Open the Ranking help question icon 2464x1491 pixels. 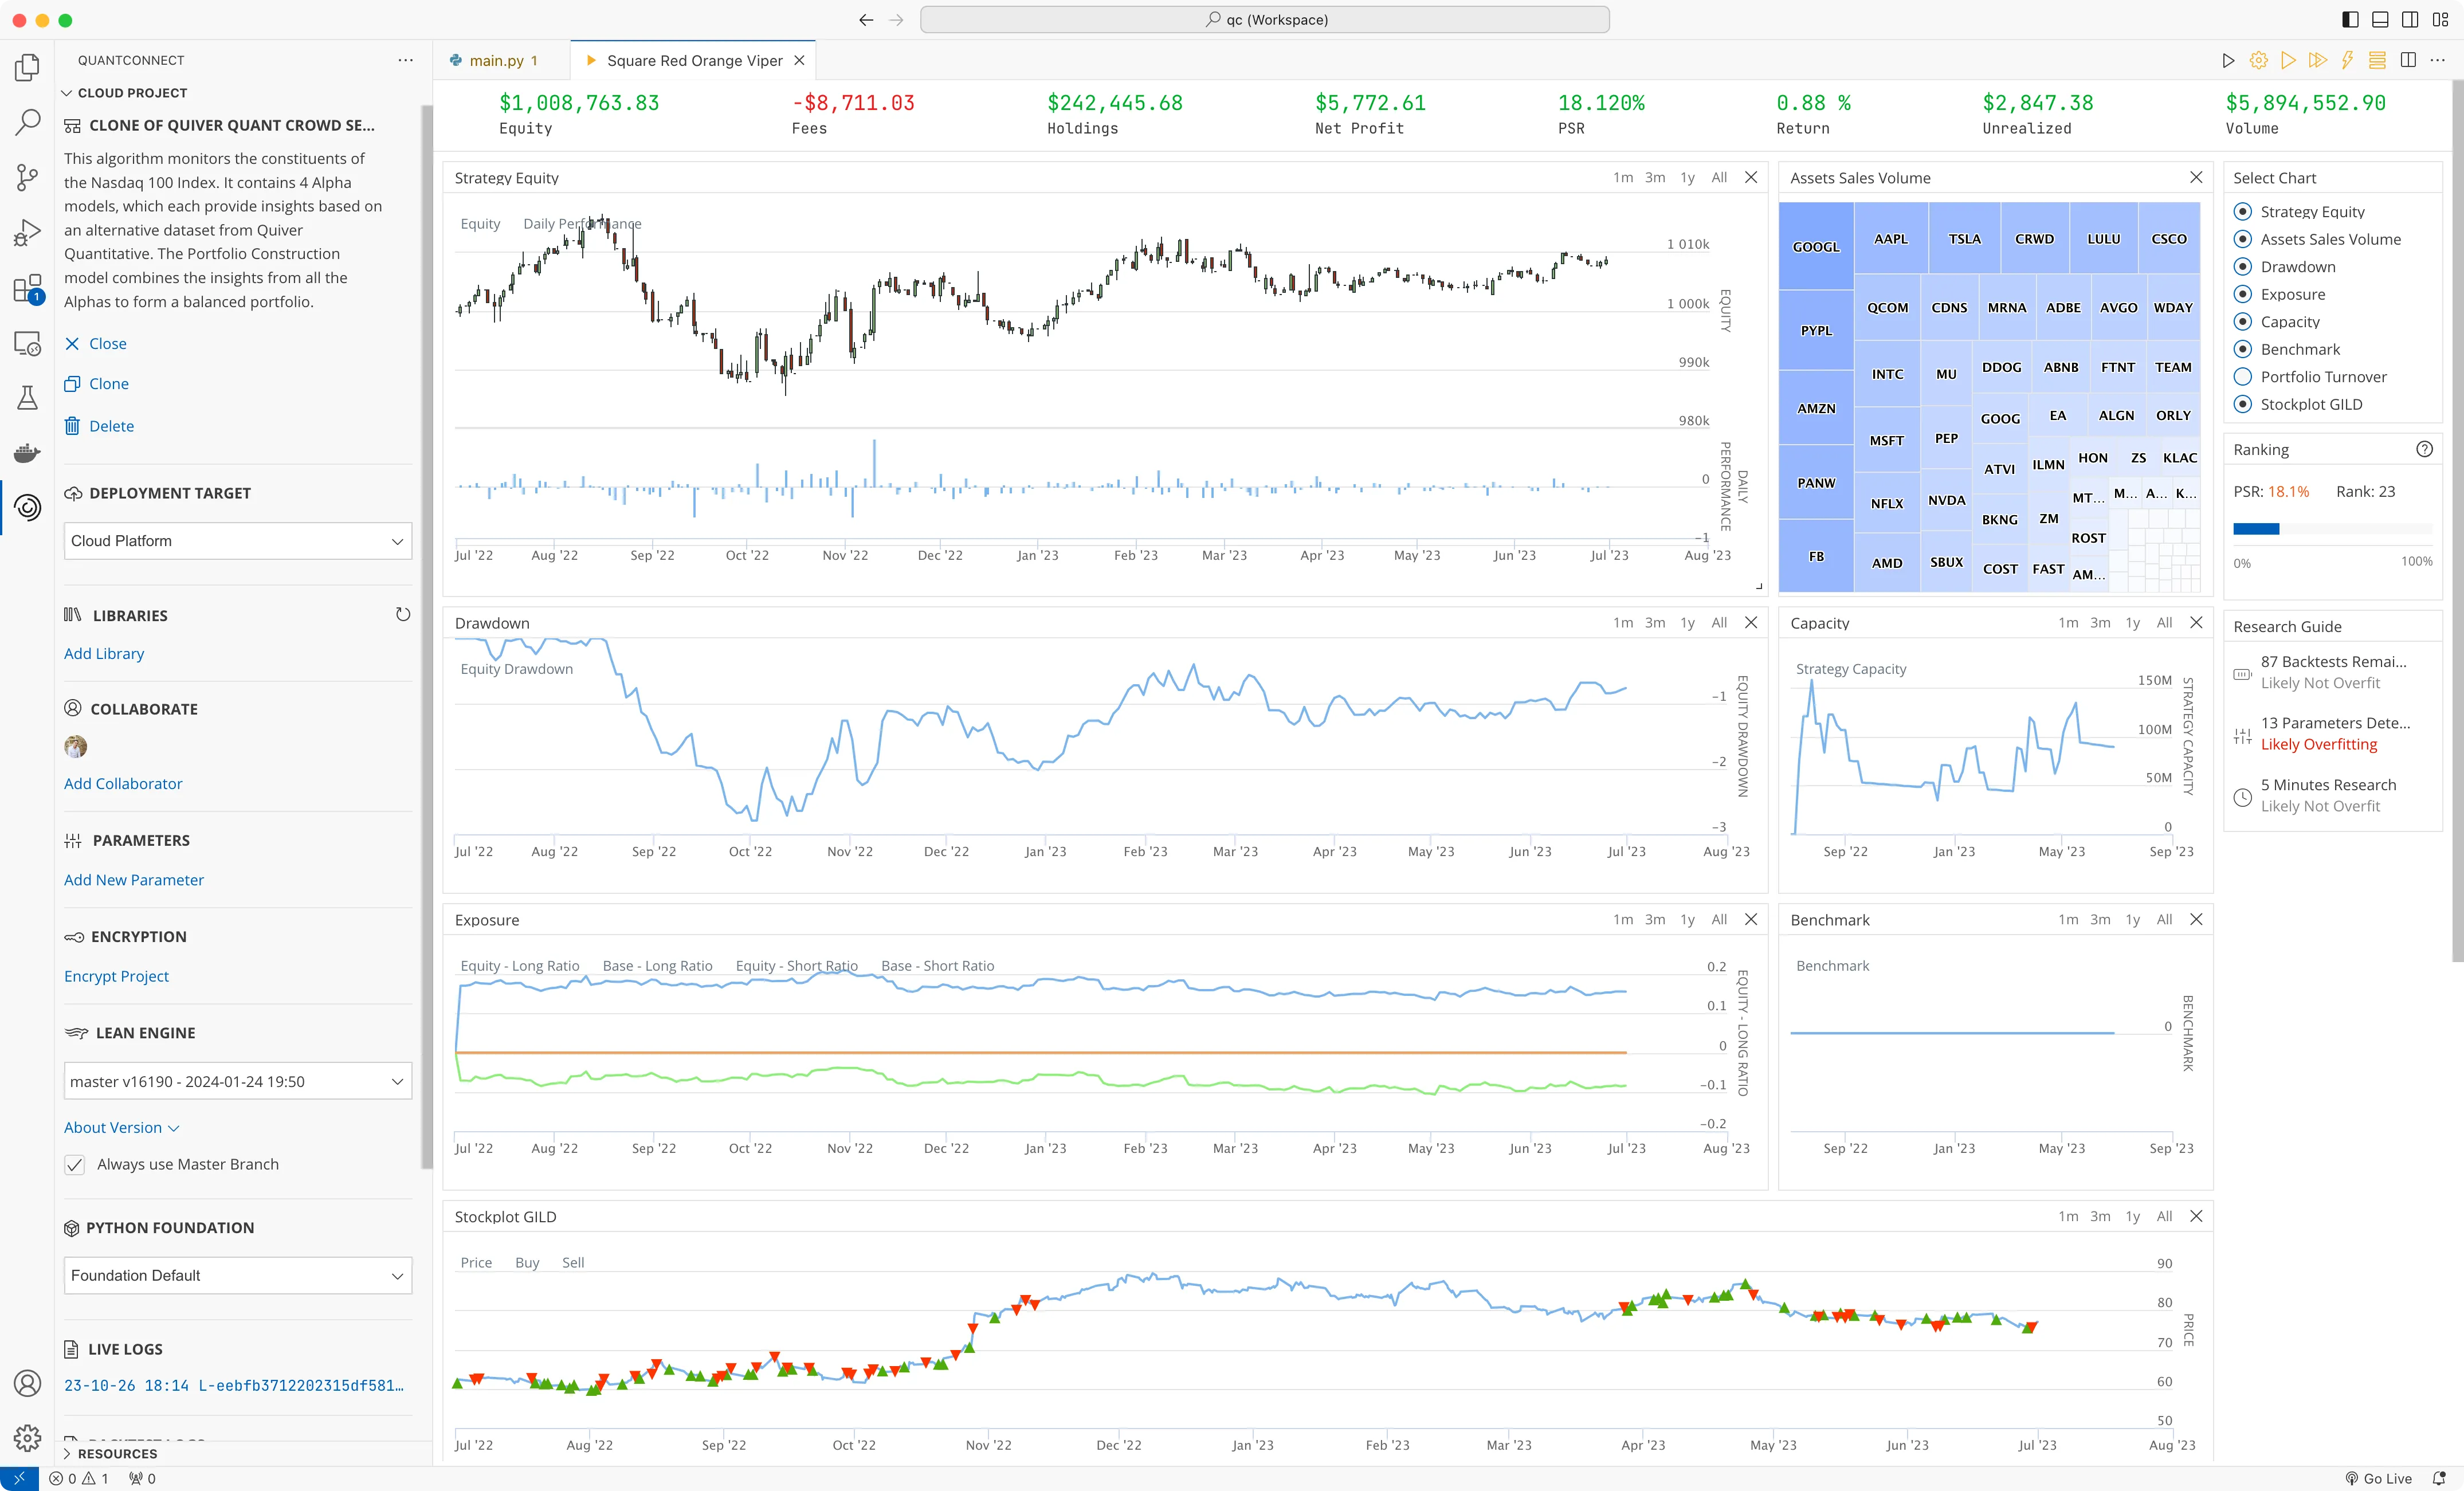pos(2424,450)
